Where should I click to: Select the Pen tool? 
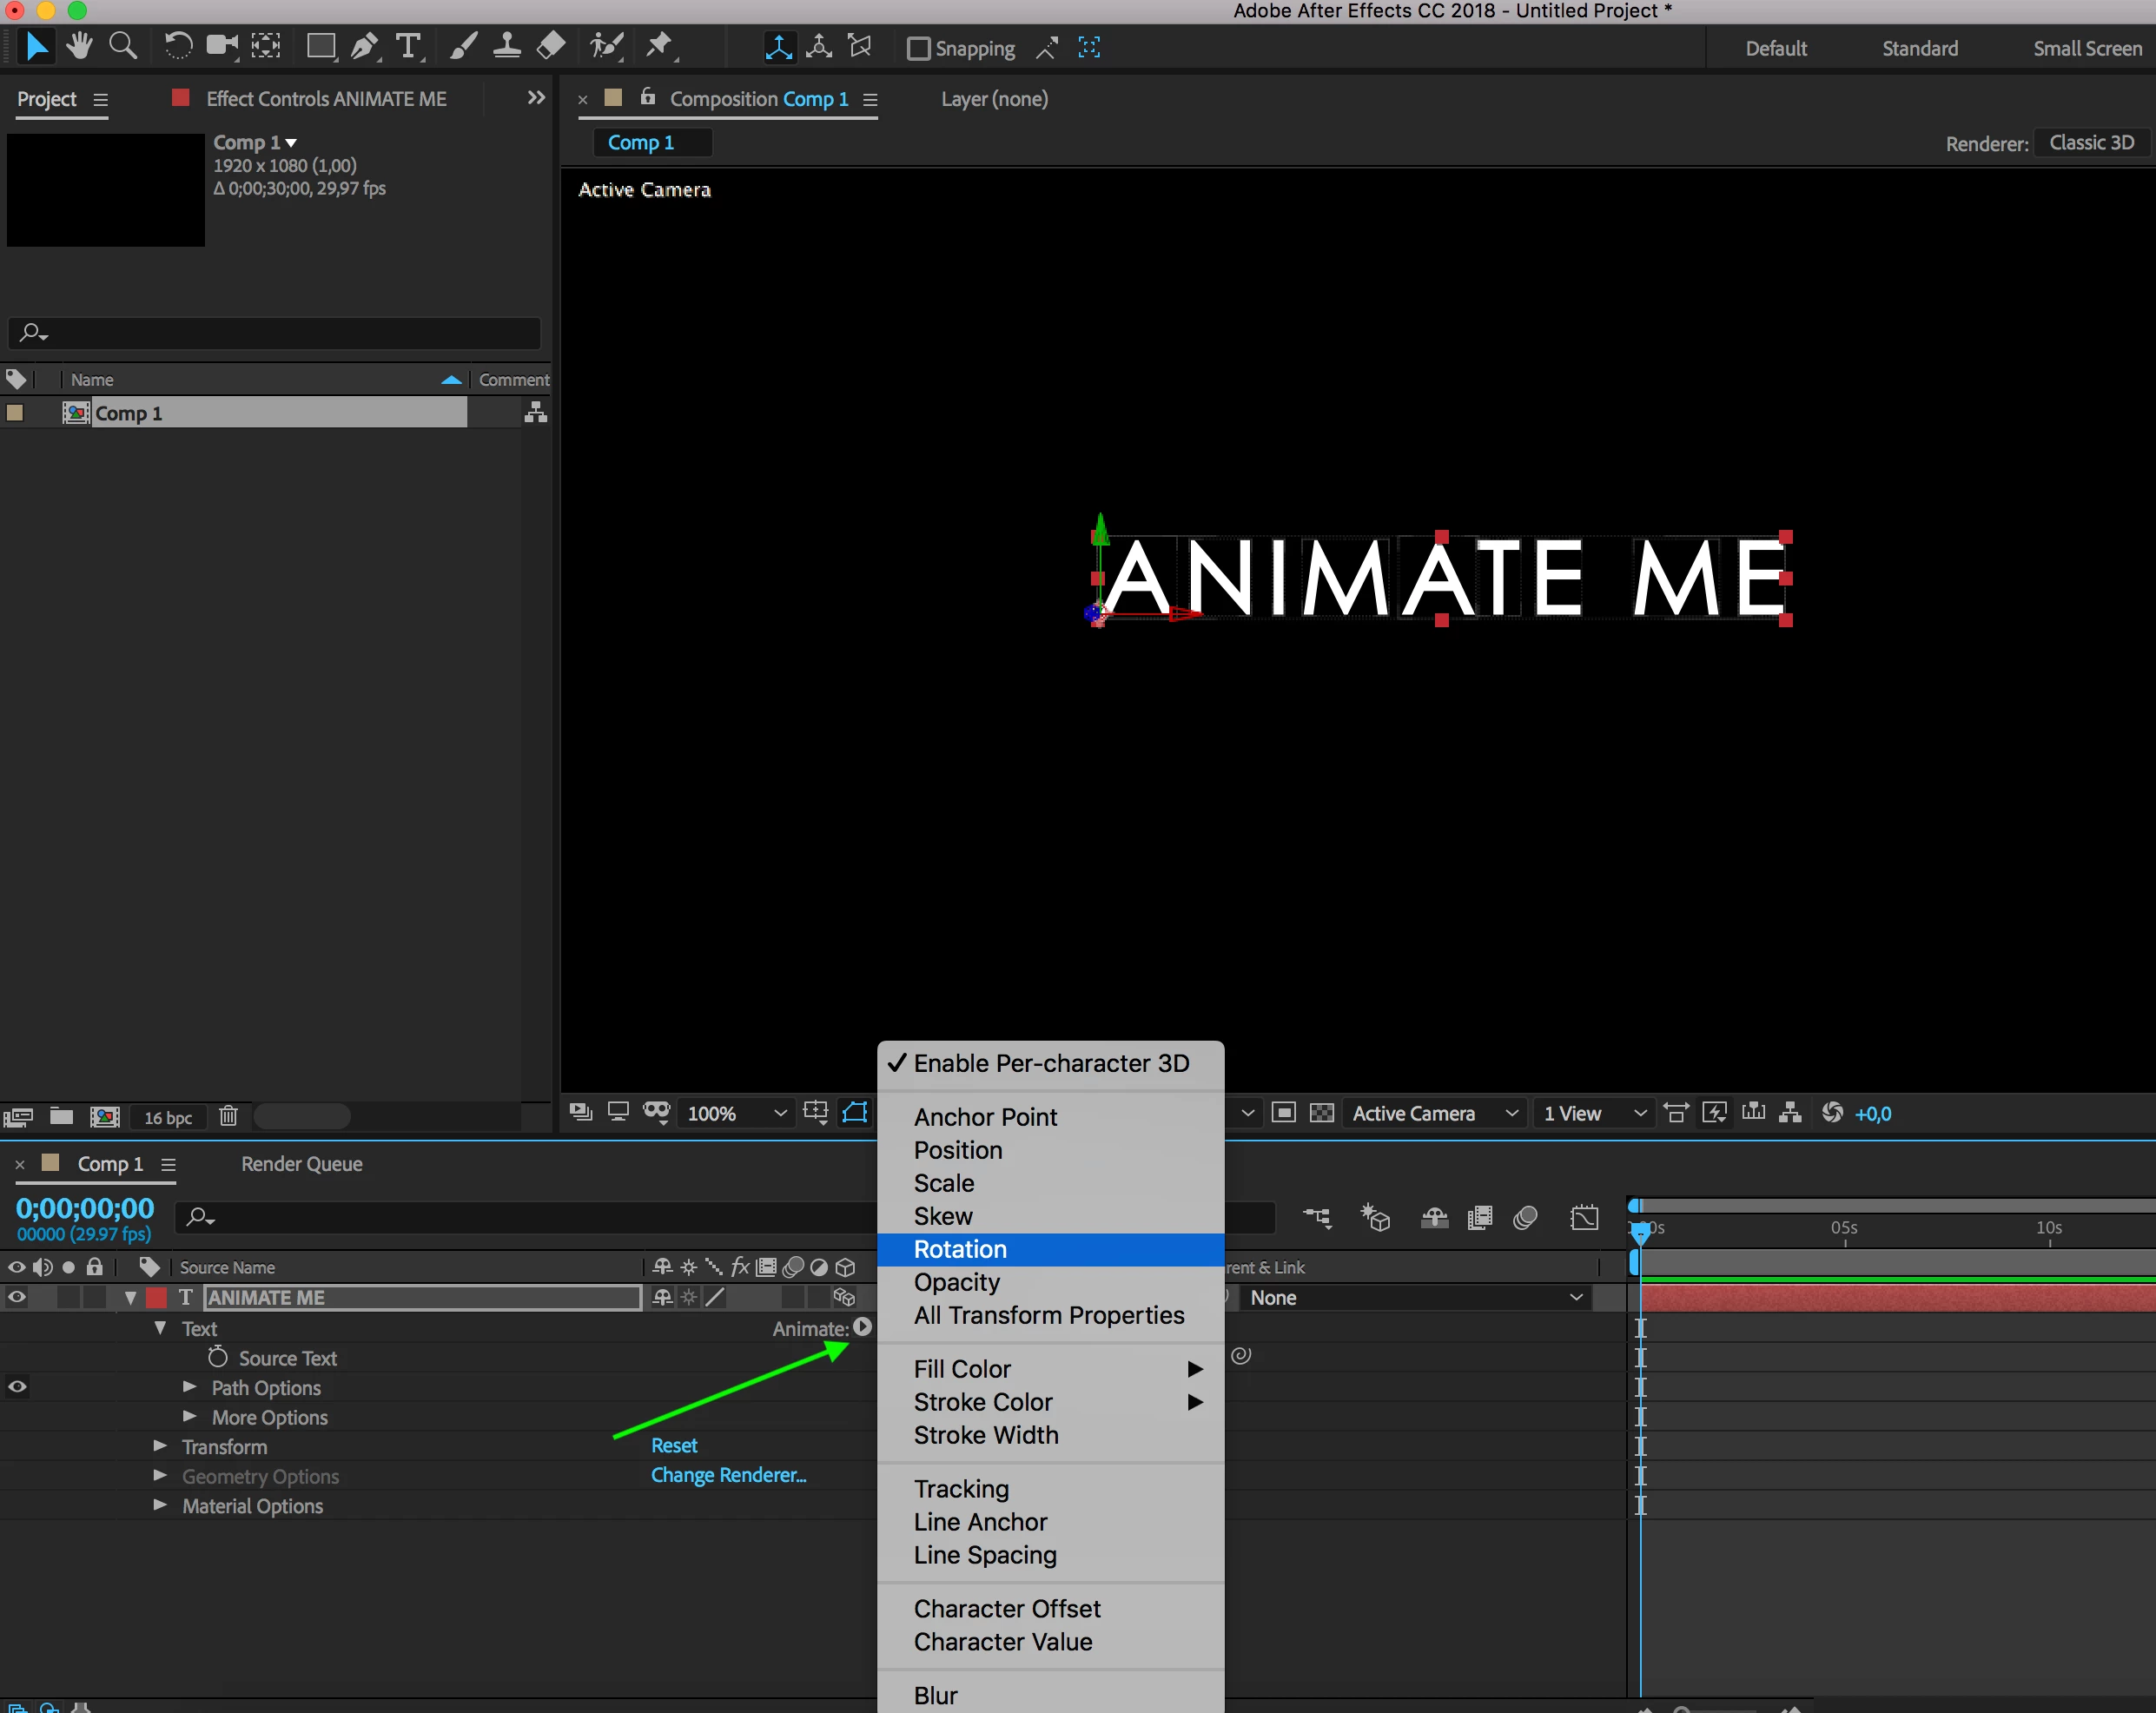[x=364, y=46]
